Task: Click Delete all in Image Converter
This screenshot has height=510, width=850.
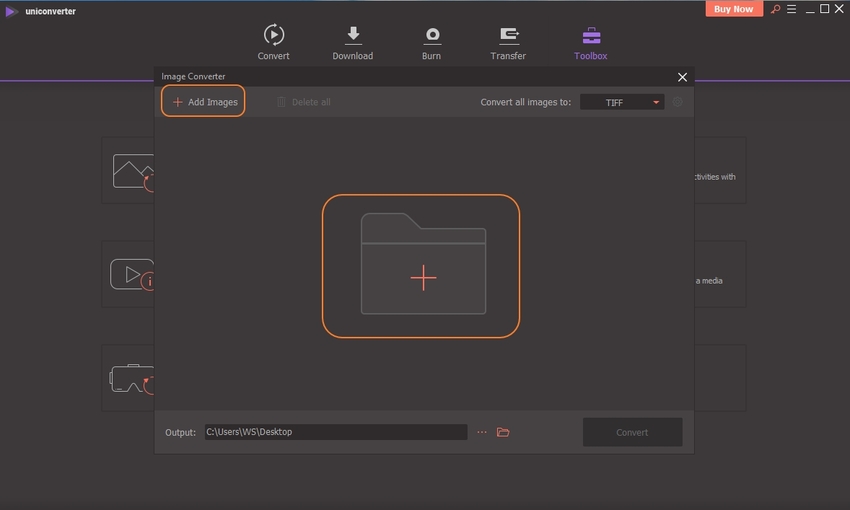Action: pos(303,102)
